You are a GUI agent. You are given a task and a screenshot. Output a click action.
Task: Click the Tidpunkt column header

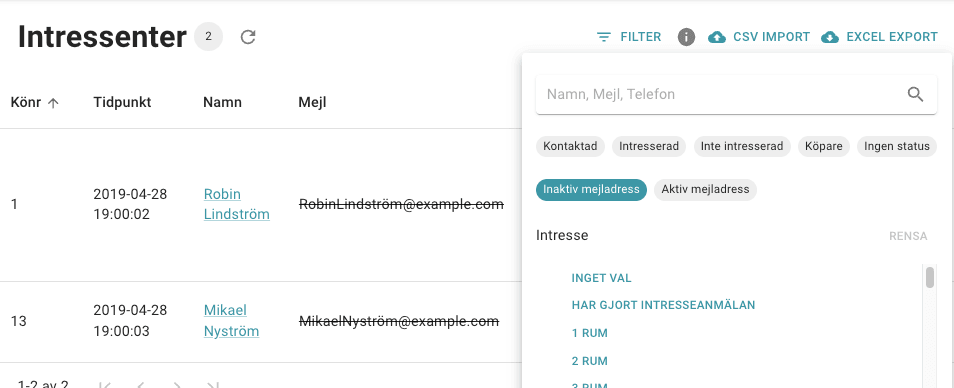[x=122, y=103]
